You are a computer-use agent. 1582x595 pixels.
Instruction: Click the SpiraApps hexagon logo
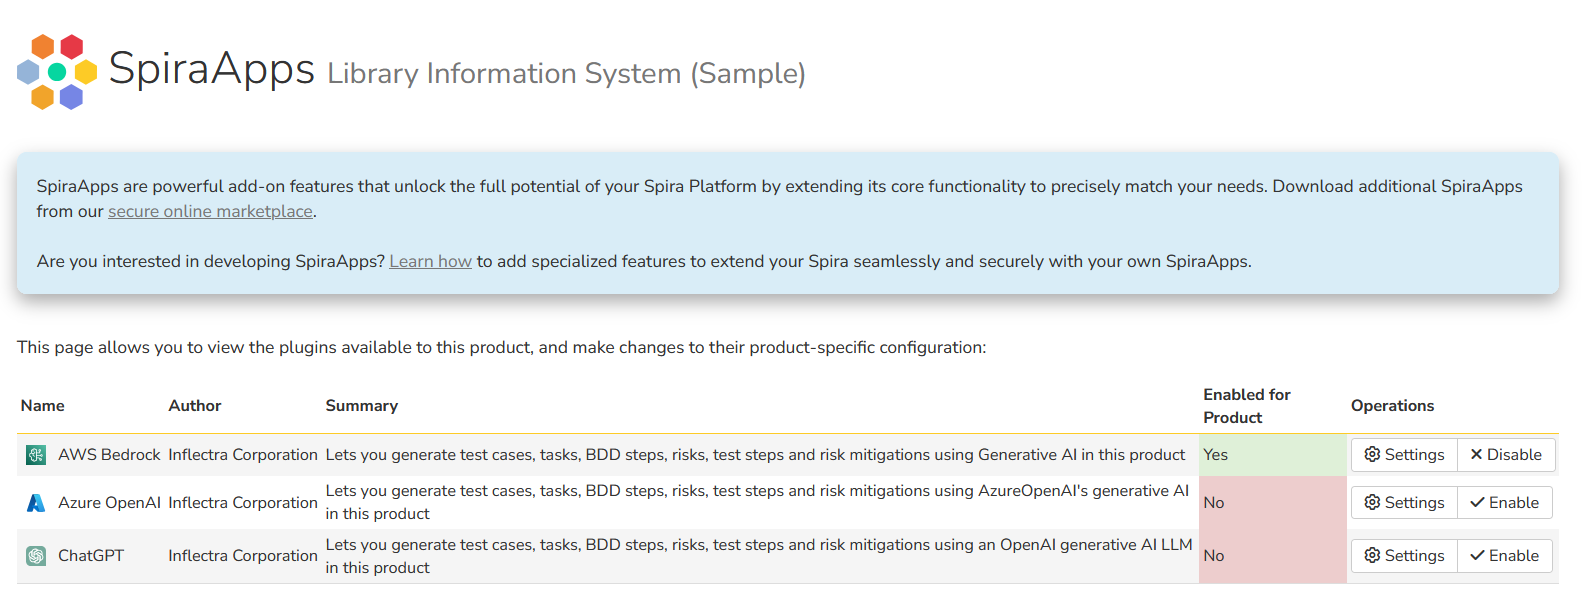pos(57,72)
